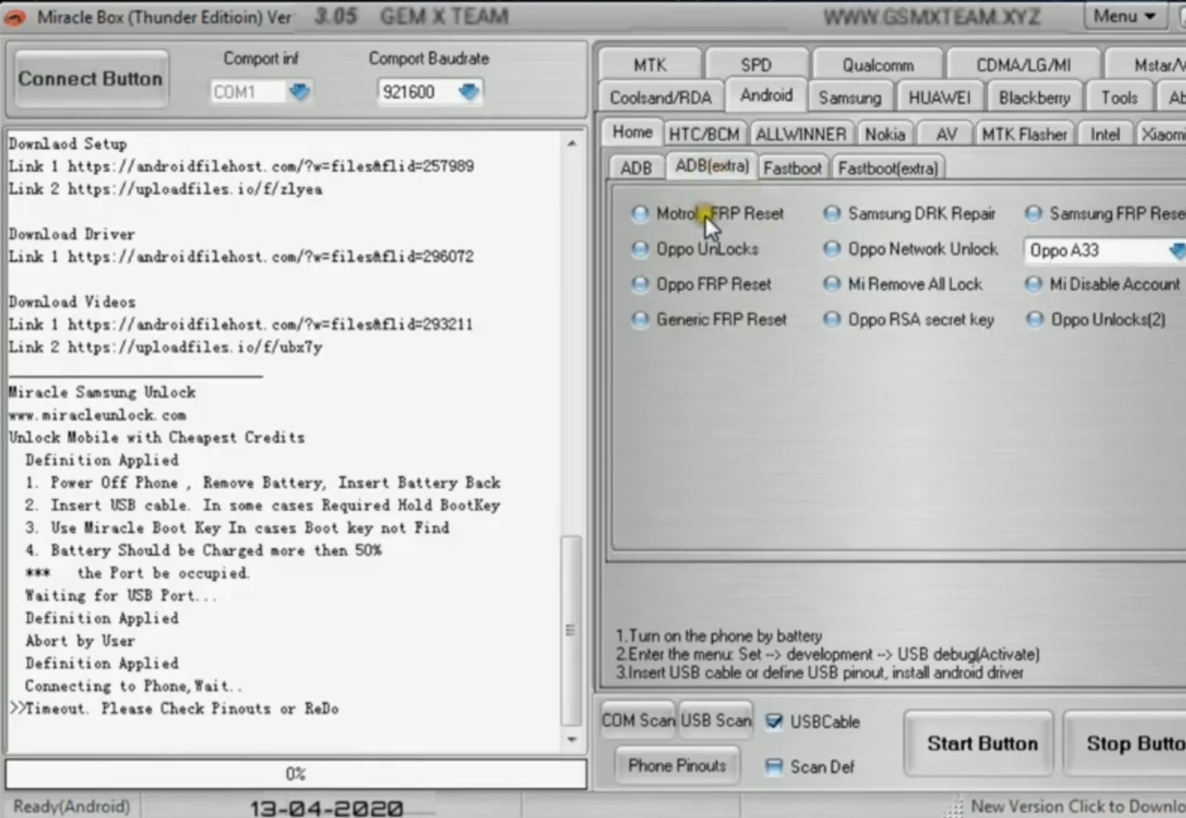
Task: Select Oppo UnLocks radio option
Action: [640, 249]
